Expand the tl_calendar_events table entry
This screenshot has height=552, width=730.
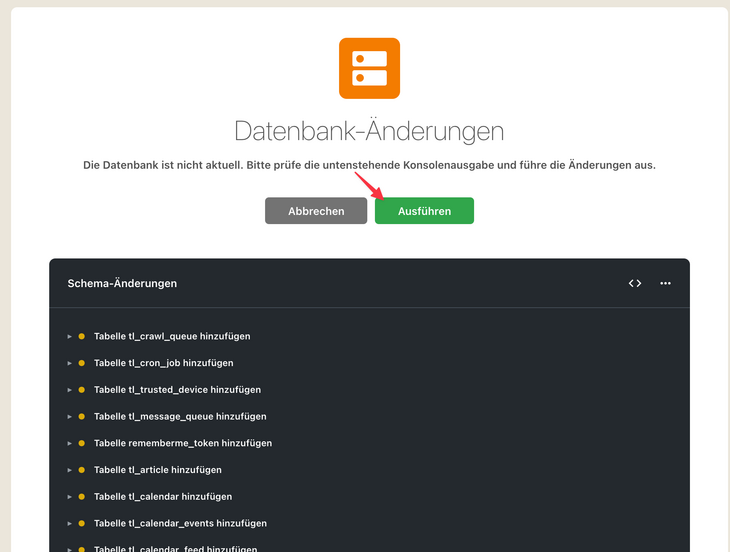click(x=69, y=524)
